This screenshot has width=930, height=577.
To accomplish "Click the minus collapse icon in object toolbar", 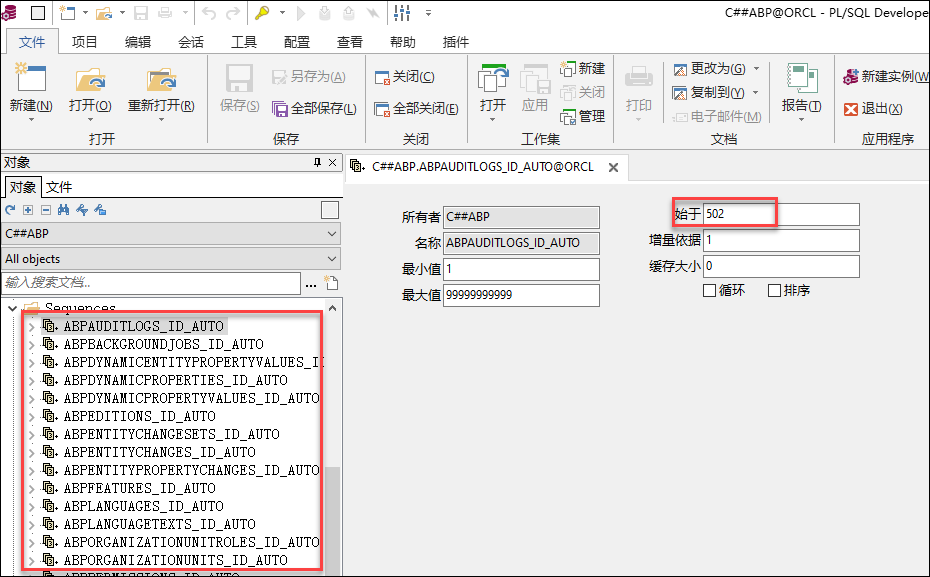I will 46,210.
